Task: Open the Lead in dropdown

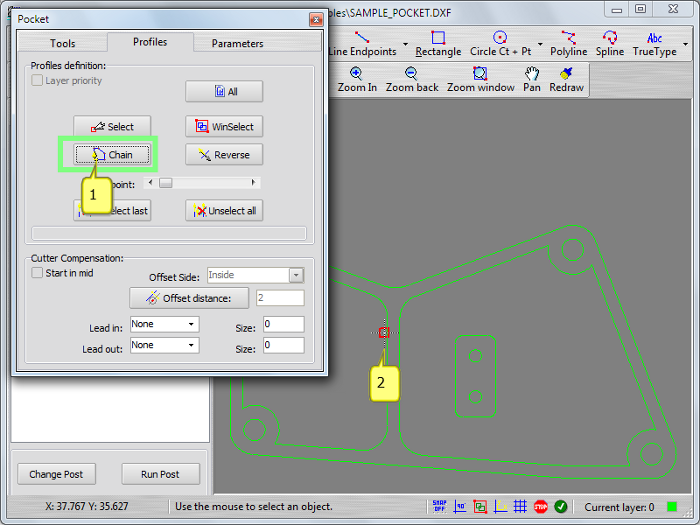Action: tap(164, 324)
